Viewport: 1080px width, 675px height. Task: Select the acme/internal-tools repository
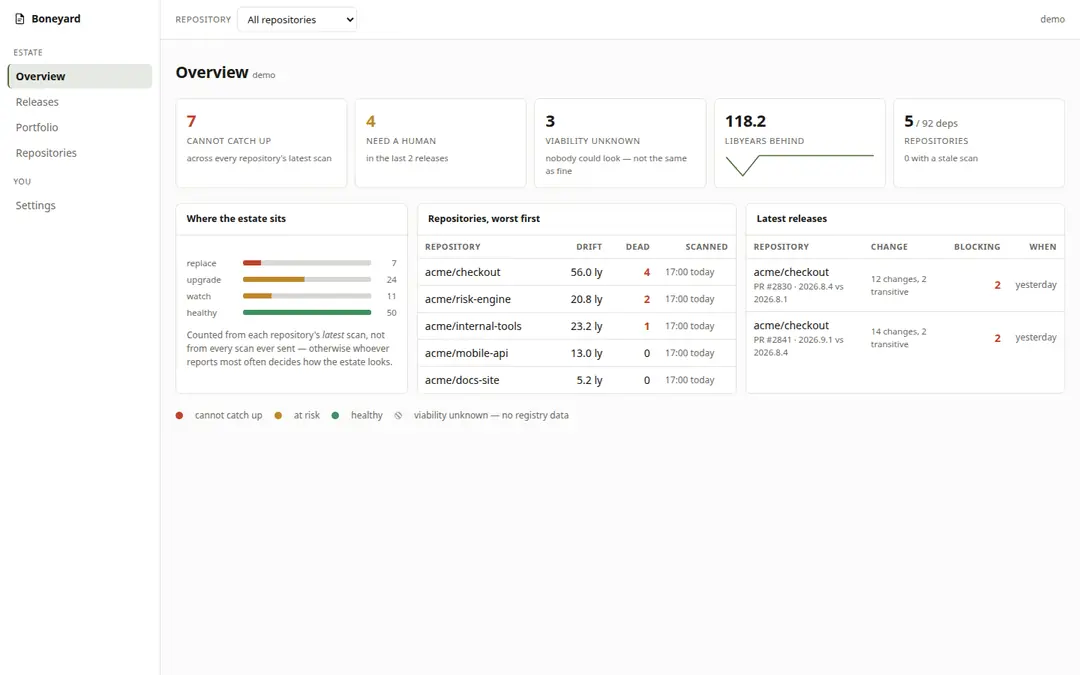(x=577, y=326)
